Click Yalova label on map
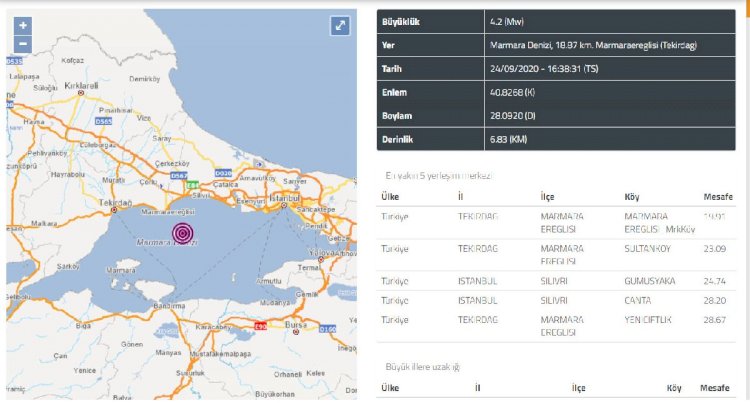This screenshot has height=403, width=750. coord(321,252)
